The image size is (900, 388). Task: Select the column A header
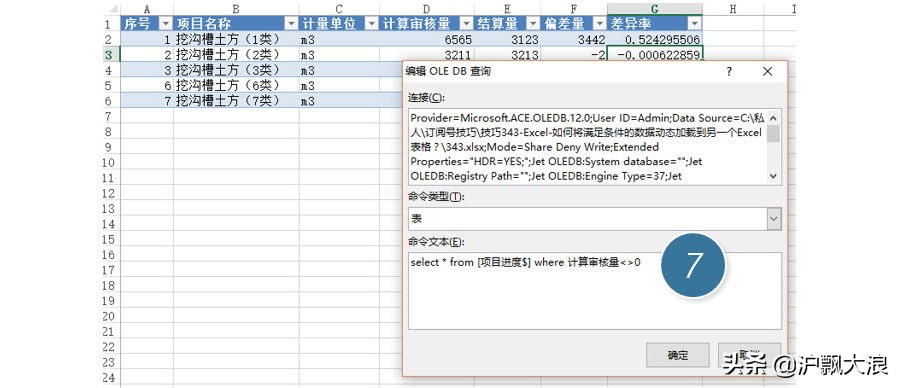(x=147, y=8)
